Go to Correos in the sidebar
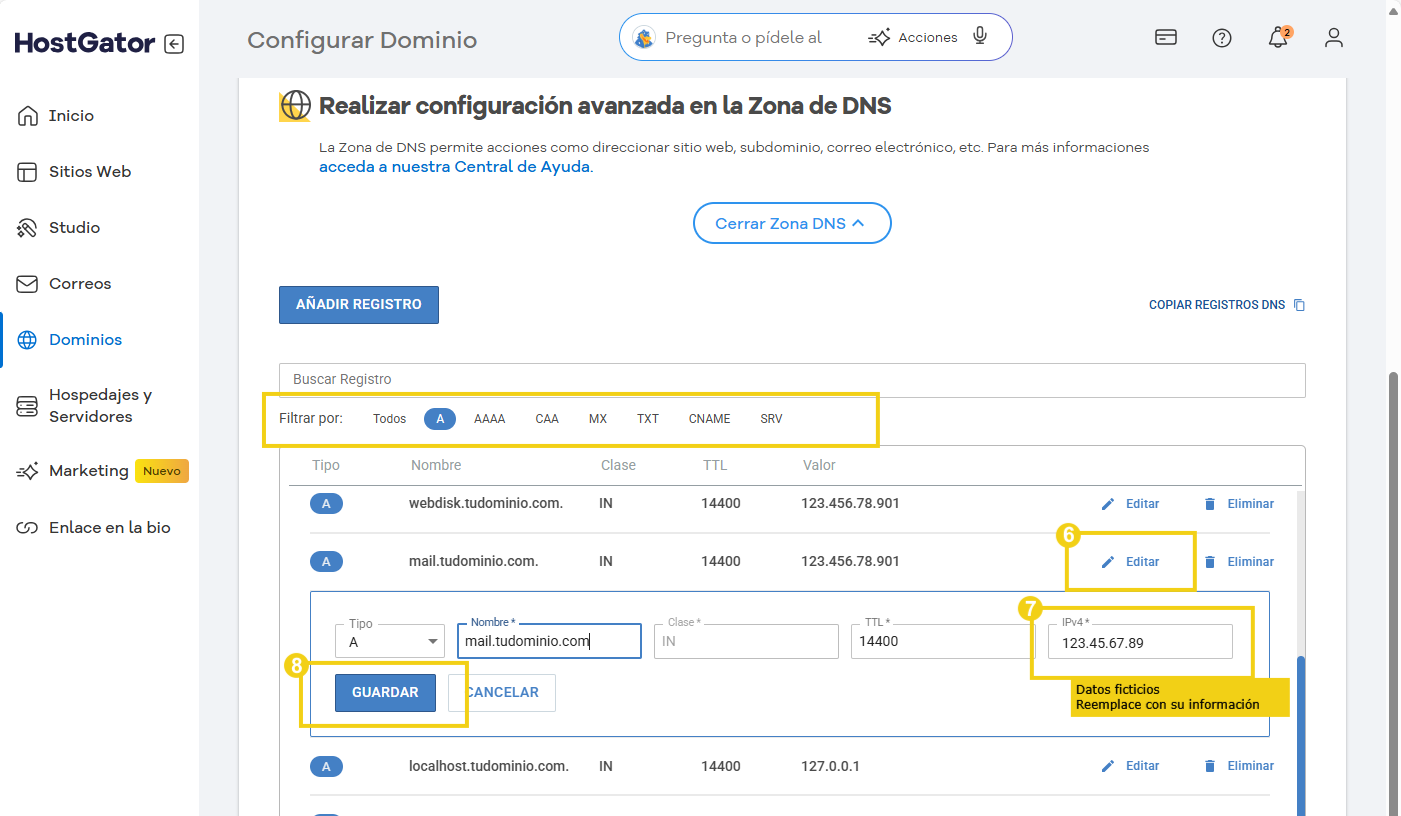 coord(80,284)
